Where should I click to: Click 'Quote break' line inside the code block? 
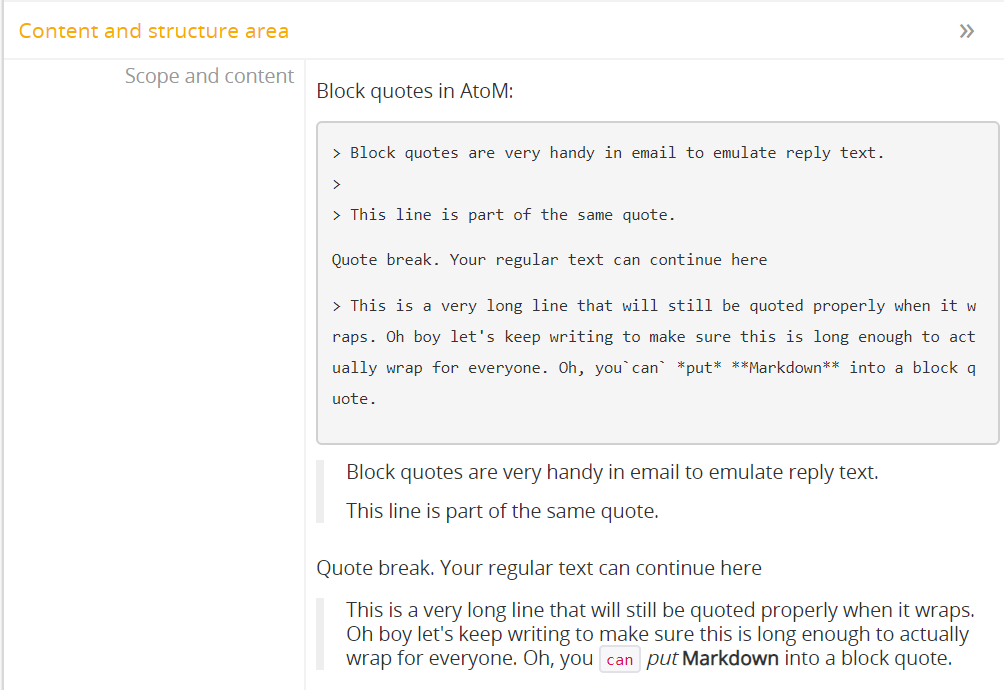pyautogui.click(x=549, y=260)
